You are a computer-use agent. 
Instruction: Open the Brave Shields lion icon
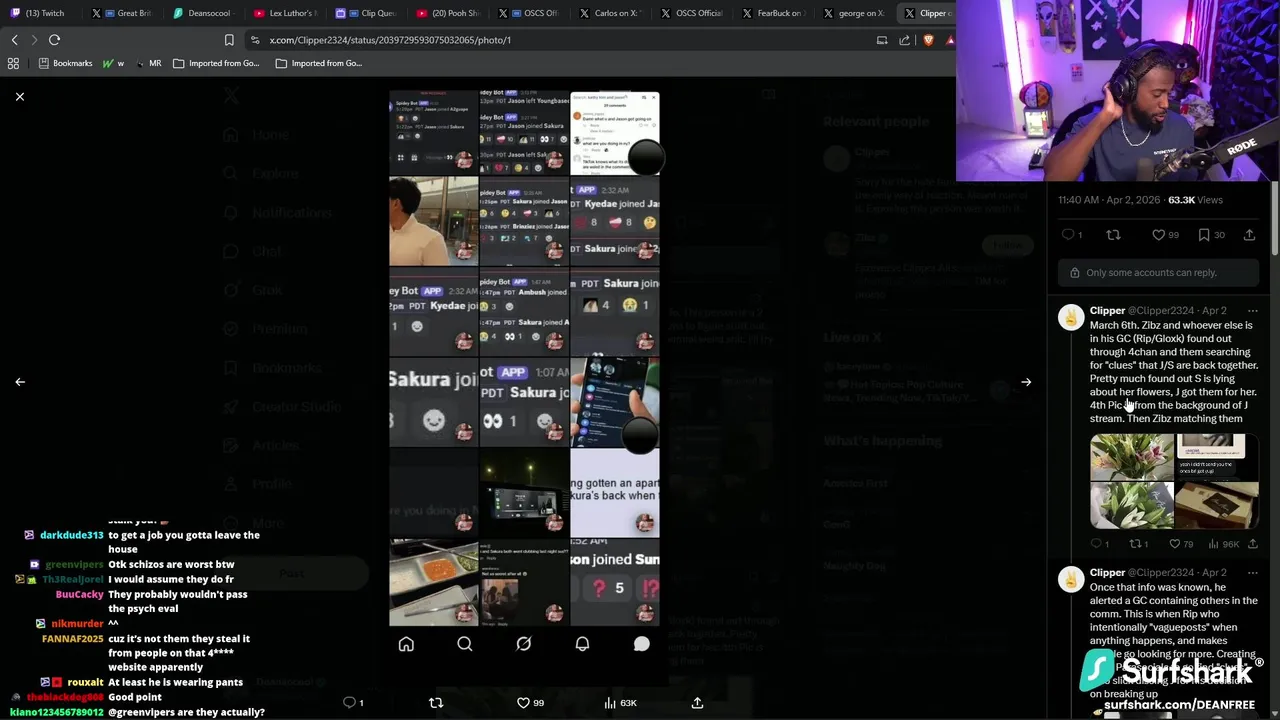928,40
